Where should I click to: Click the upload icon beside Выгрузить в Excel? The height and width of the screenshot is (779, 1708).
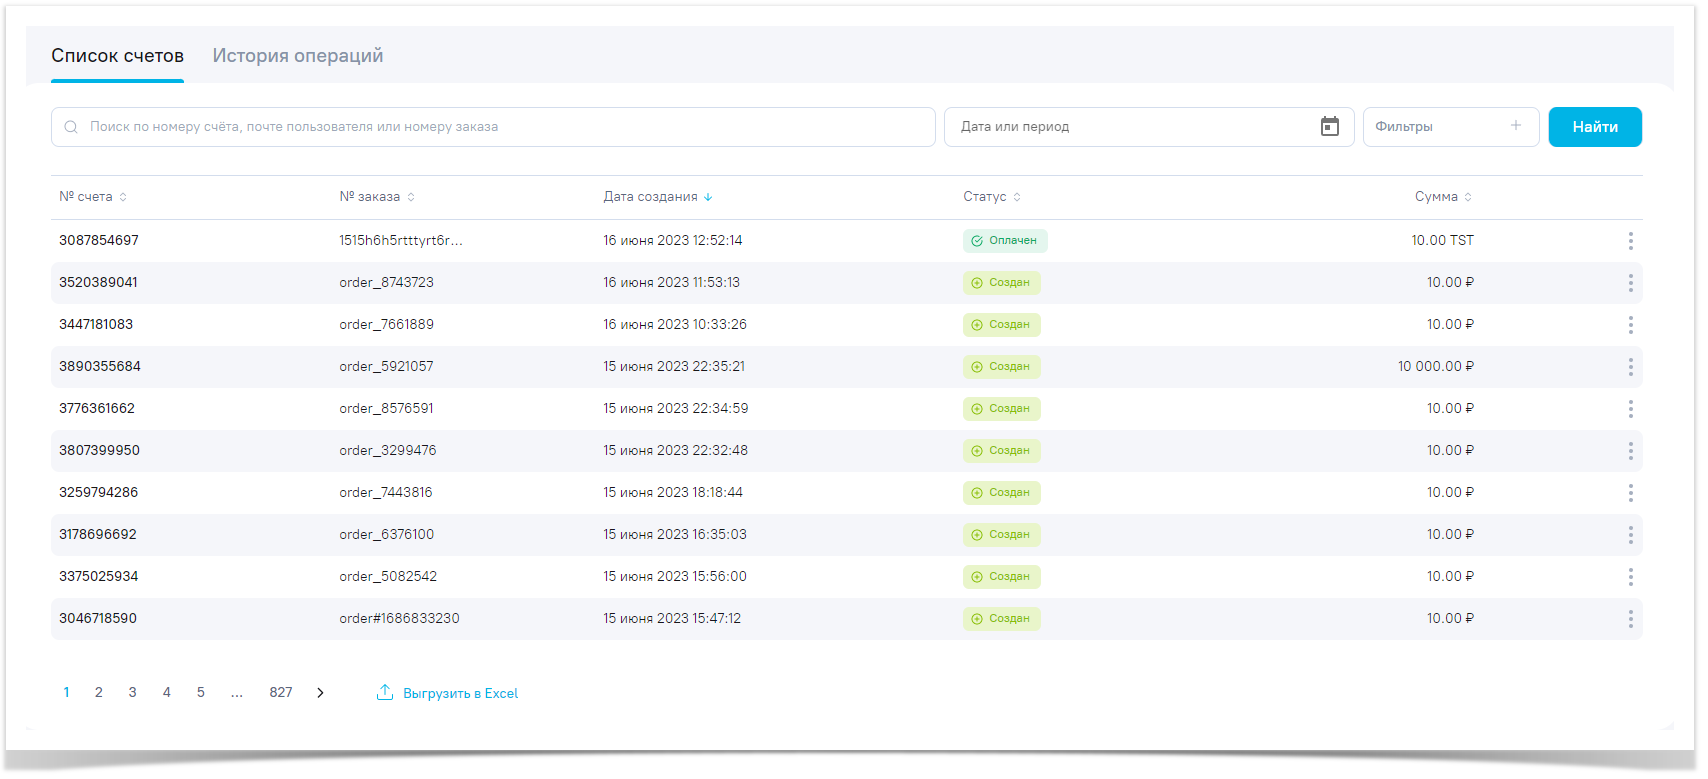point(385,692)
